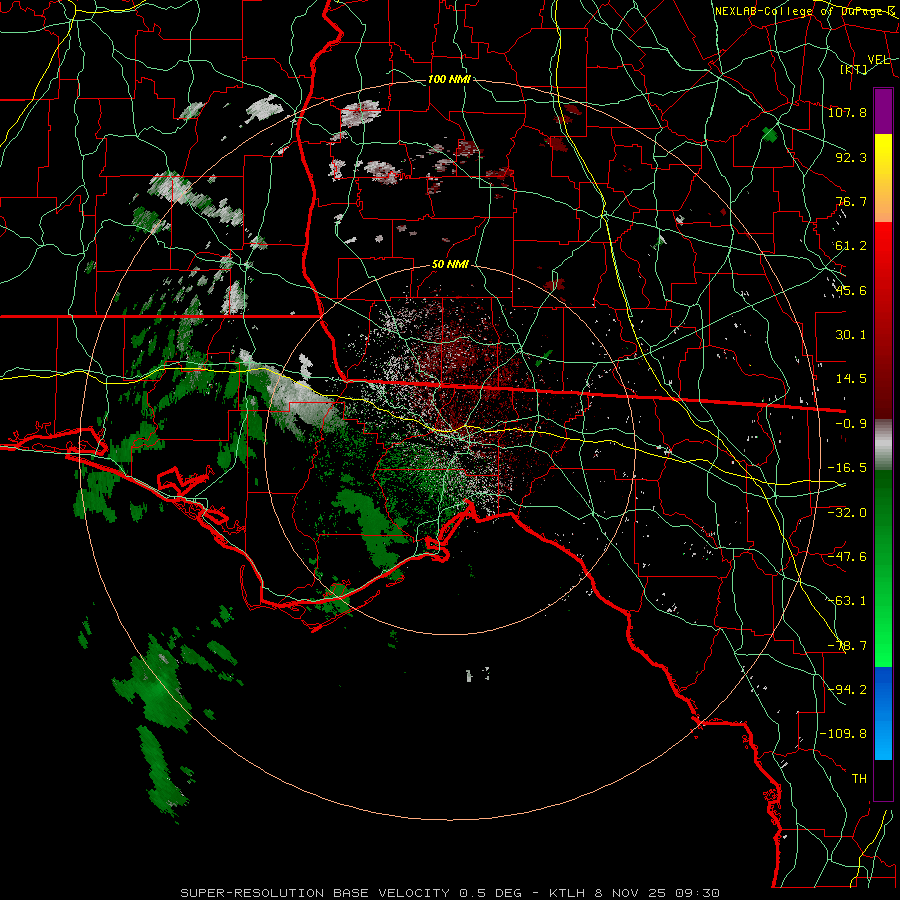Click the -109.8 legend value
Screen dimensions: 900x900
(x=843, y=734)
